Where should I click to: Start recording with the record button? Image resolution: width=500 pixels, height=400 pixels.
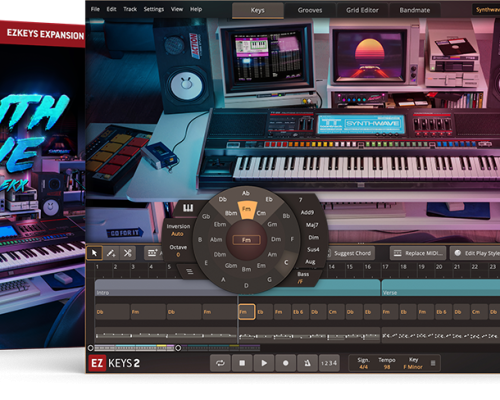(286, 363)
